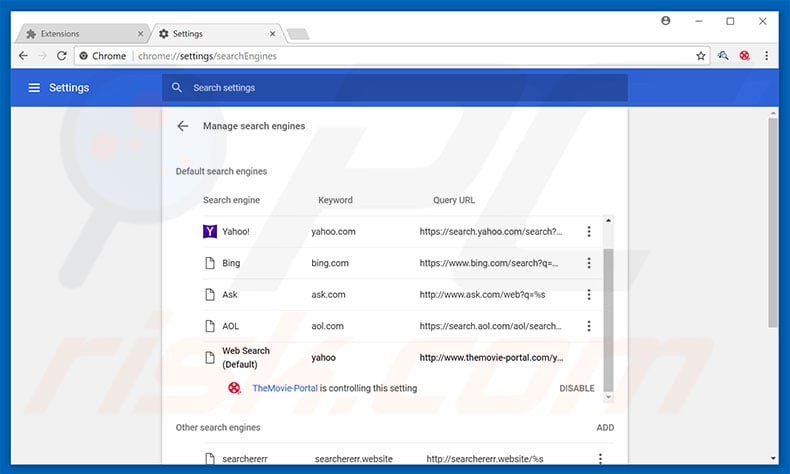Reload the current page
790x474 pixels.
pos(61,56)
